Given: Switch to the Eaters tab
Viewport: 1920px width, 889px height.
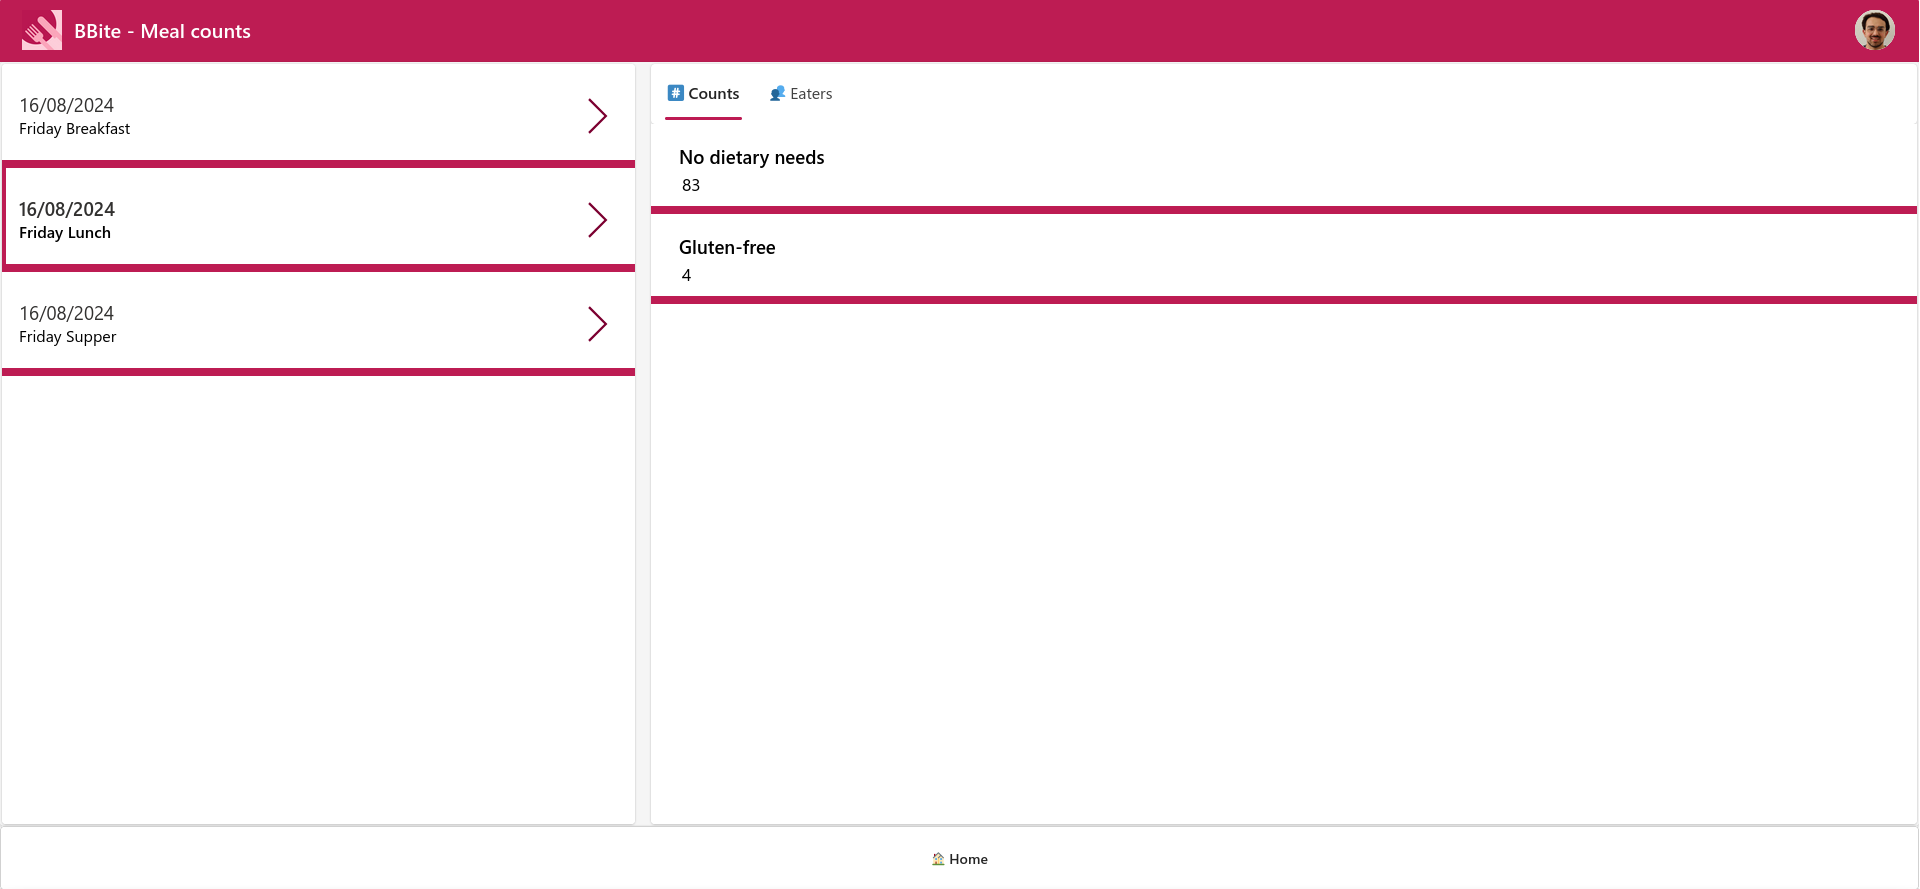Looking at the screenshot, I should click(810, 94).
